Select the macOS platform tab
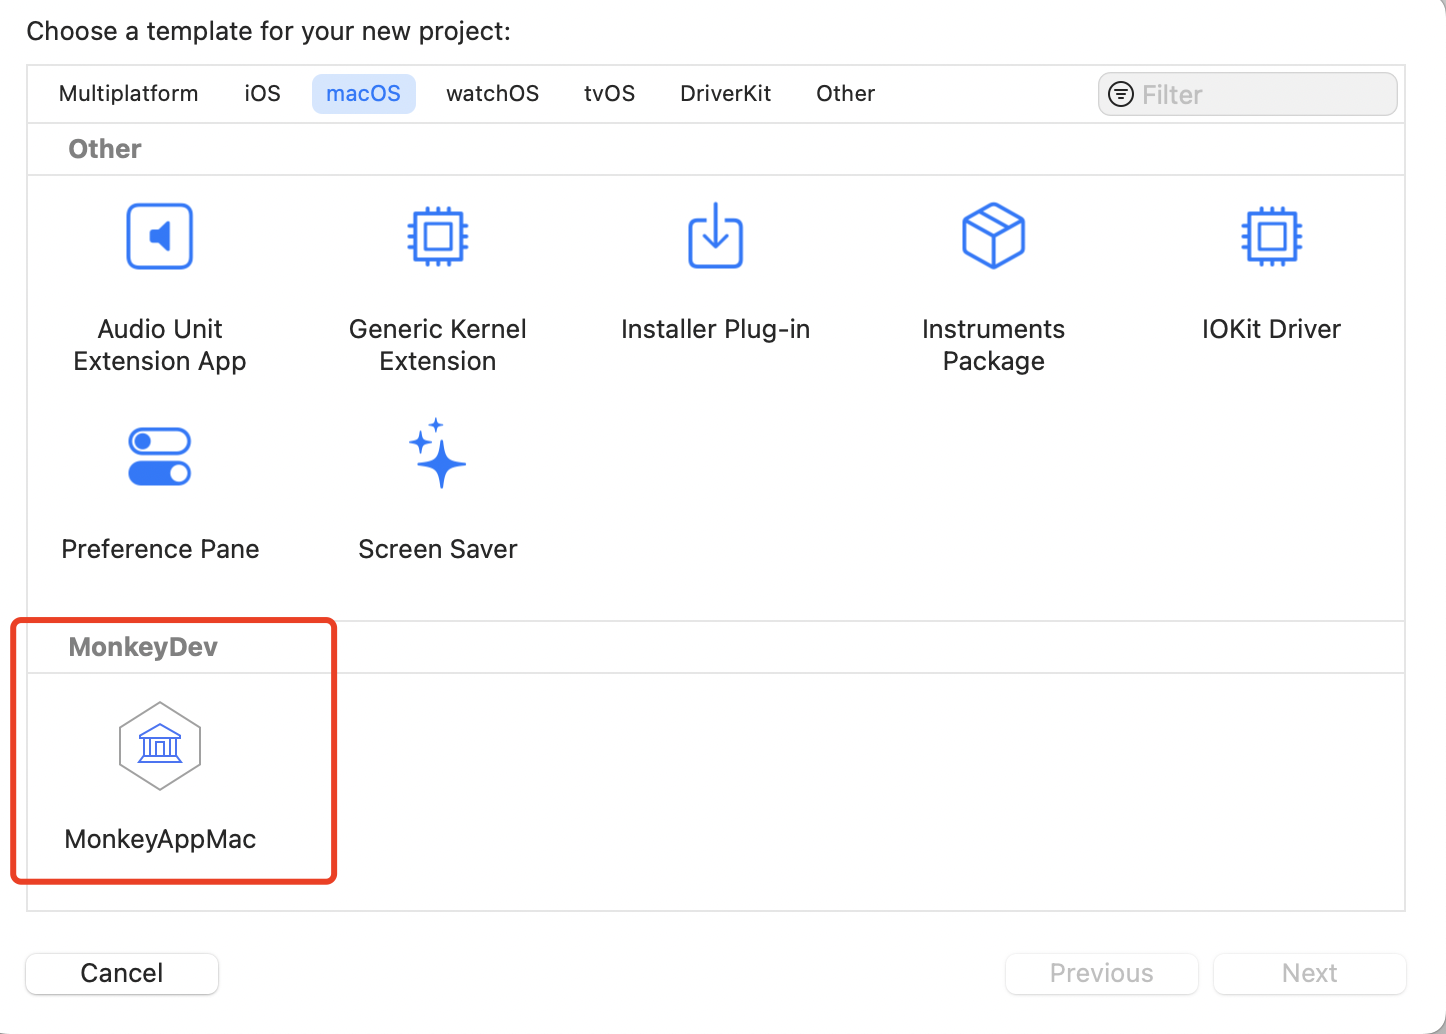 (363, 93)
